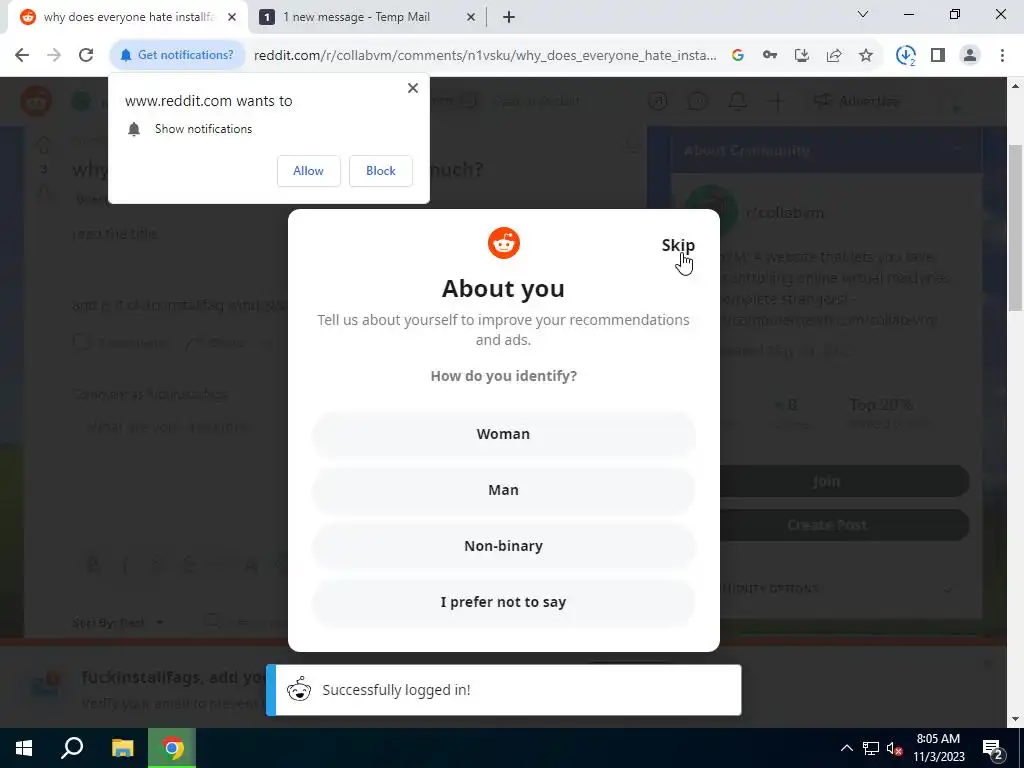This screenshot has height=768, width=1024.
Task: Open Chrome three-dot menu
Action: pos(1002,56)
